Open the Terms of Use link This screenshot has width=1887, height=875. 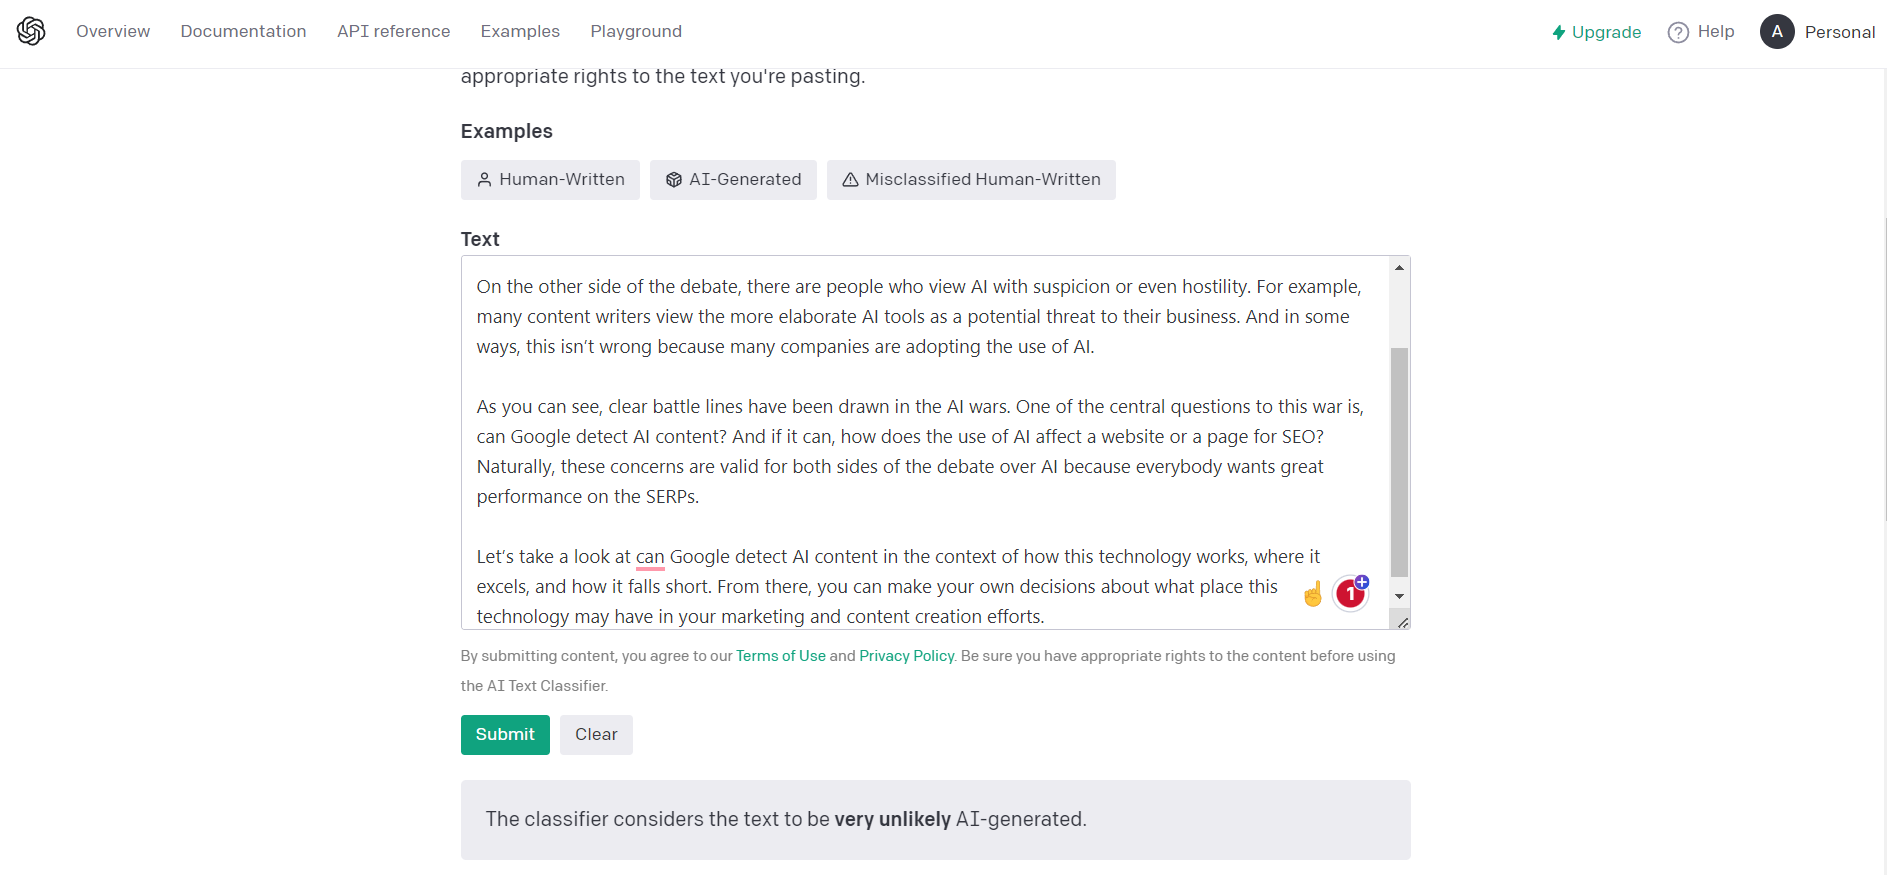pyautogui.click(x=780, y=655)
